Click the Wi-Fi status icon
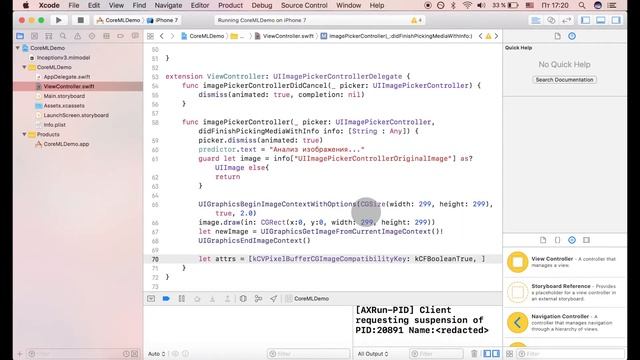The height and width of the screenshot is (360, 640). pyautogui.click(x=467, y=5)
